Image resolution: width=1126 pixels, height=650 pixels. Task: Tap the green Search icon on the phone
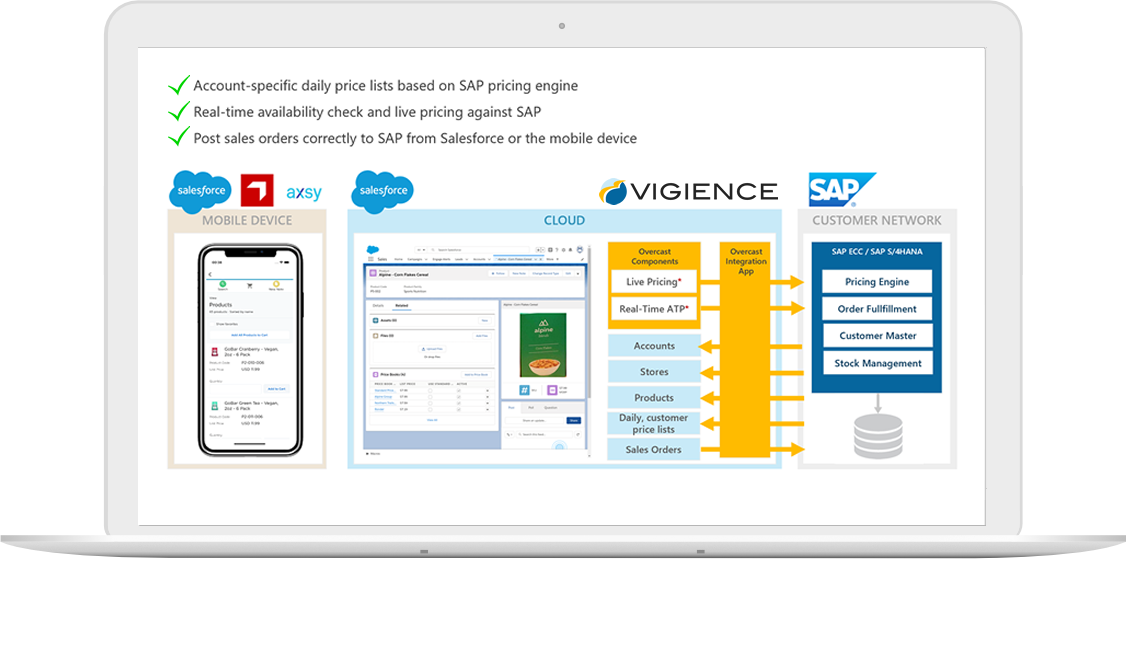223,284
